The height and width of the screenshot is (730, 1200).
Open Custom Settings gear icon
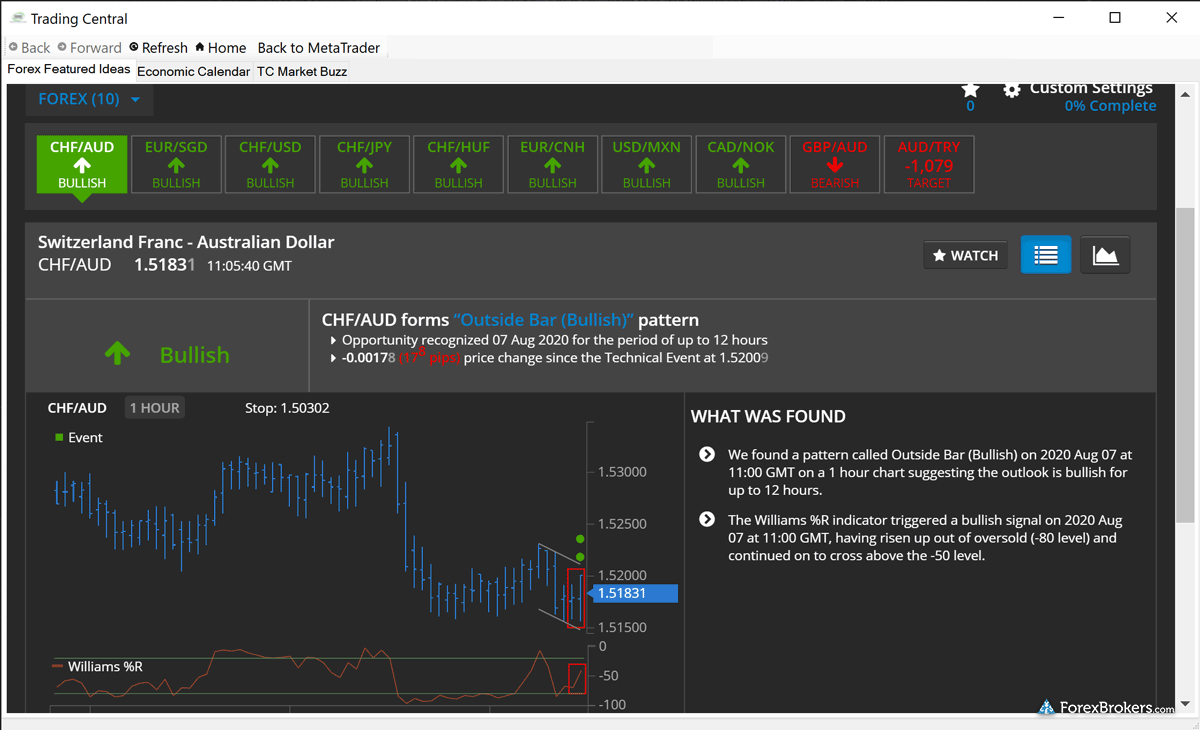(x=1012, y=90)
